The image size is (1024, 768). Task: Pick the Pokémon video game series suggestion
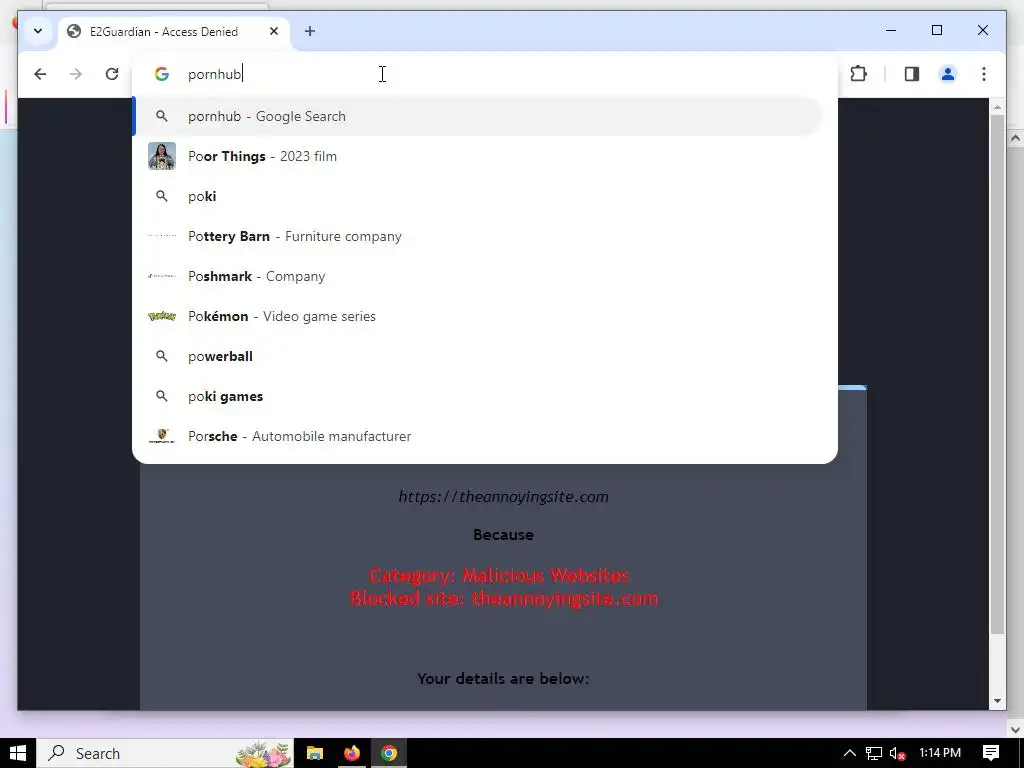tap(478, 316)
